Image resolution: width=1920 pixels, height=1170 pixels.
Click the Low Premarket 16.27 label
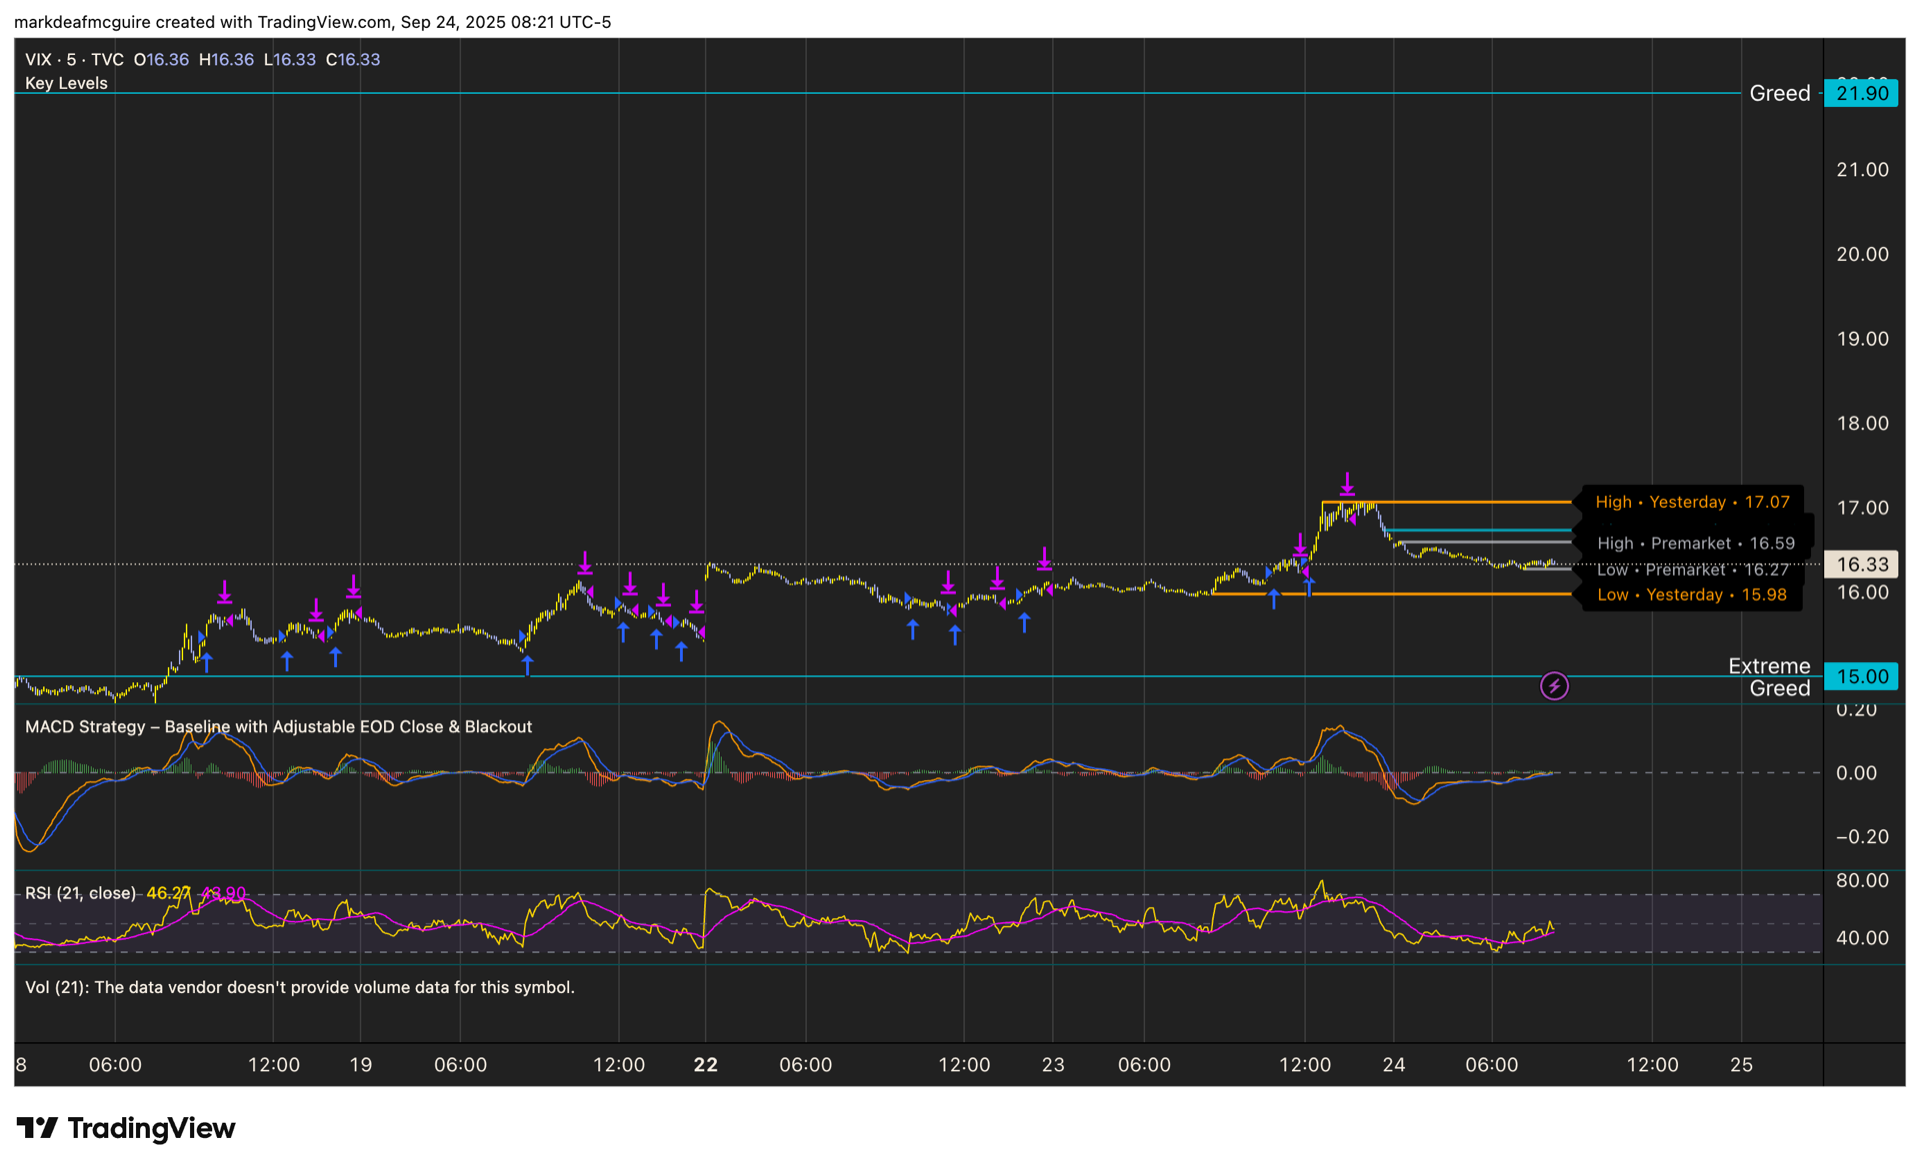click(1691, 570)
